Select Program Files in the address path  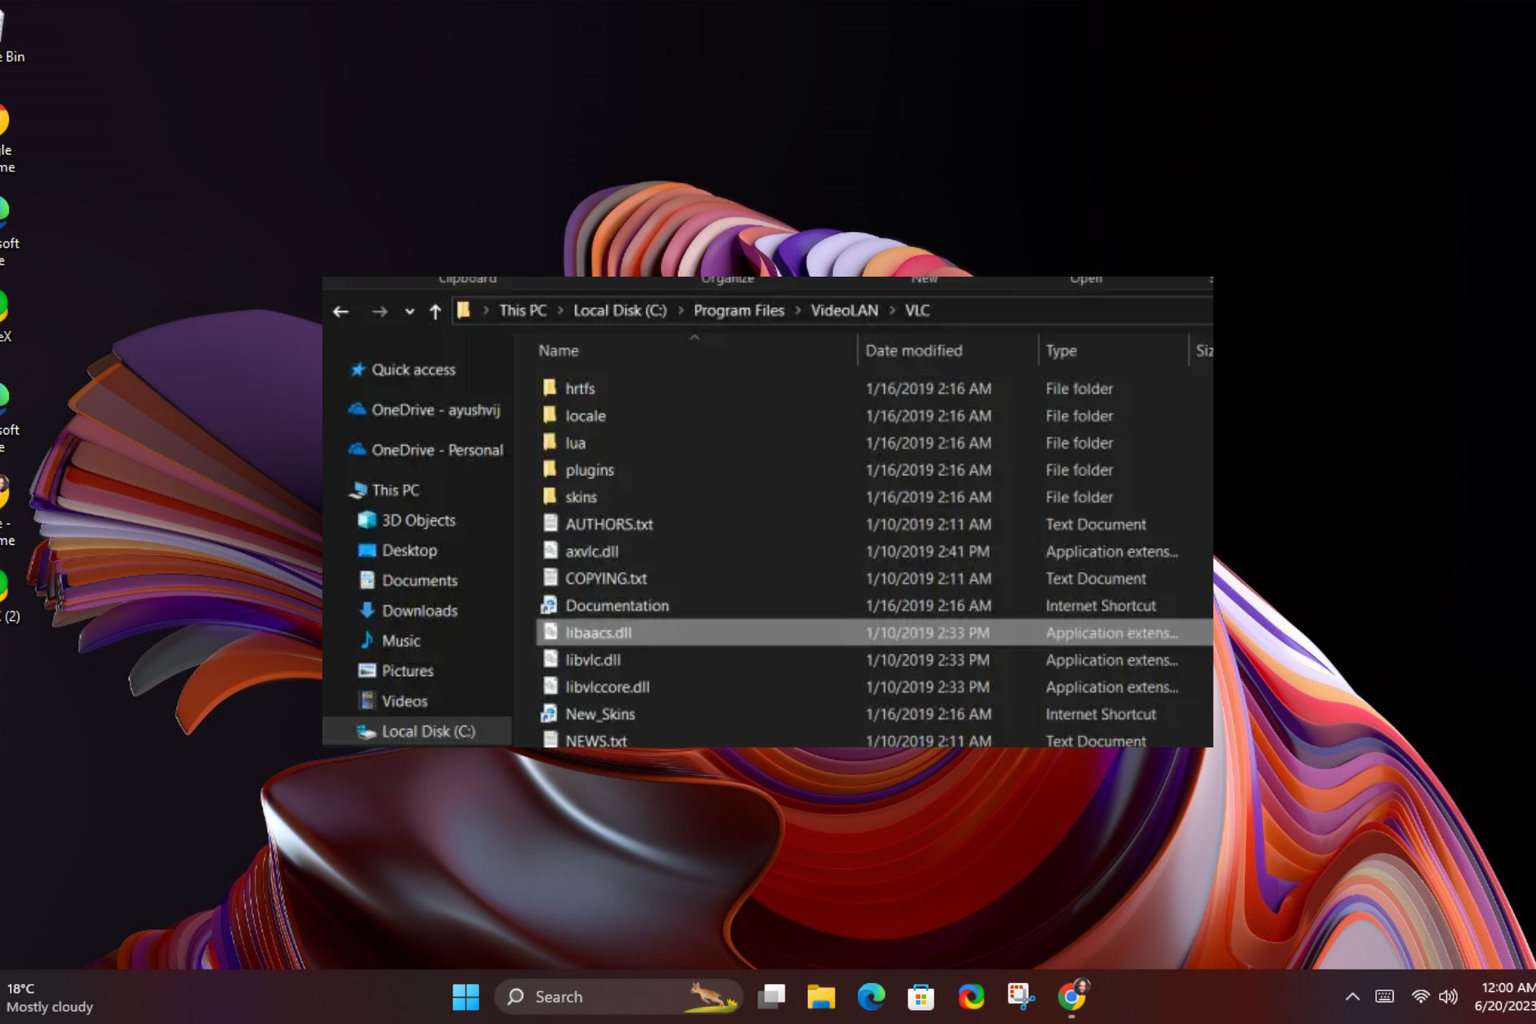(x=738, y=310)
